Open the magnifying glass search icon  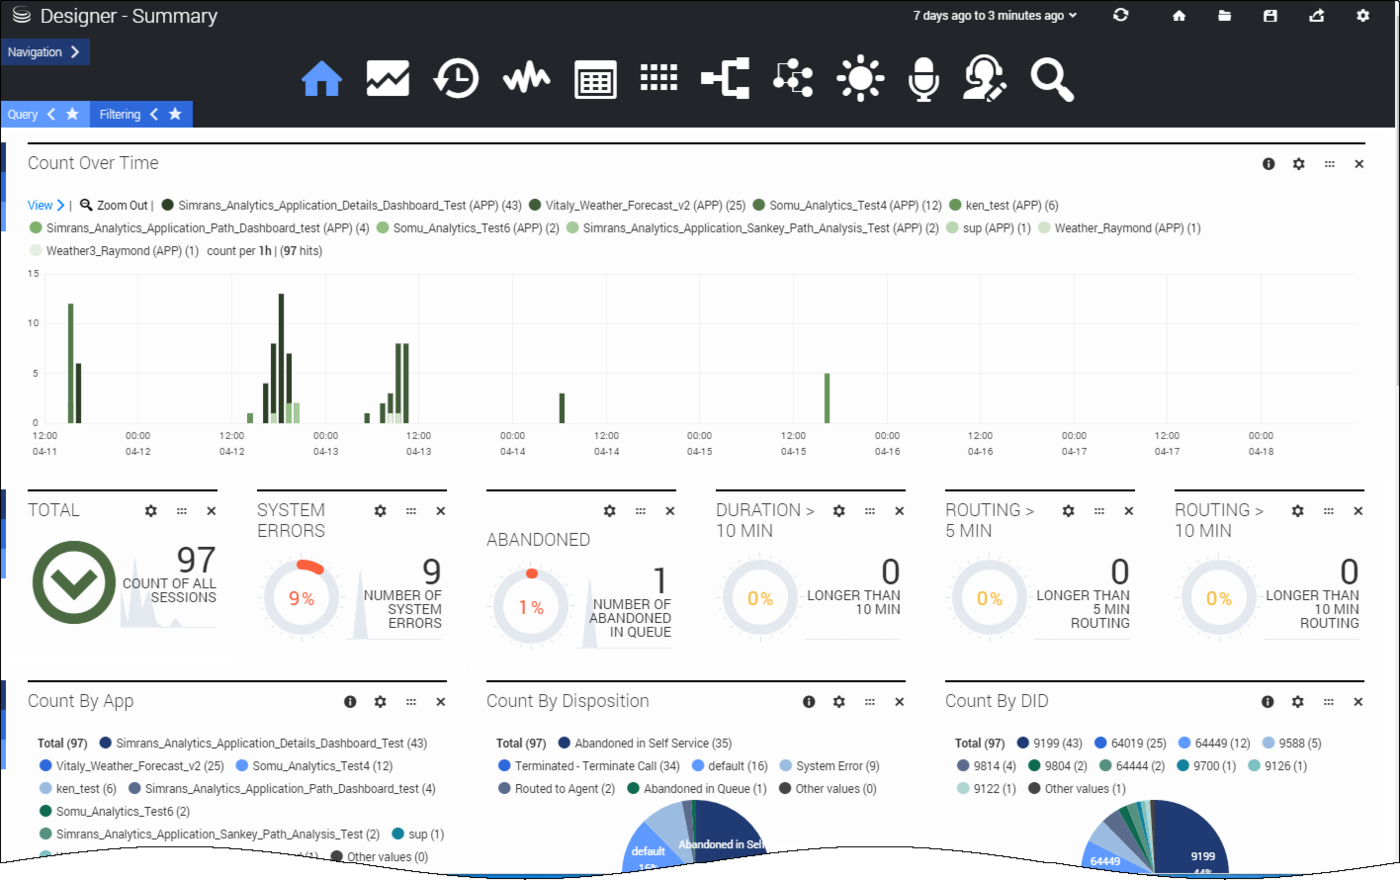pos(1052,78)
